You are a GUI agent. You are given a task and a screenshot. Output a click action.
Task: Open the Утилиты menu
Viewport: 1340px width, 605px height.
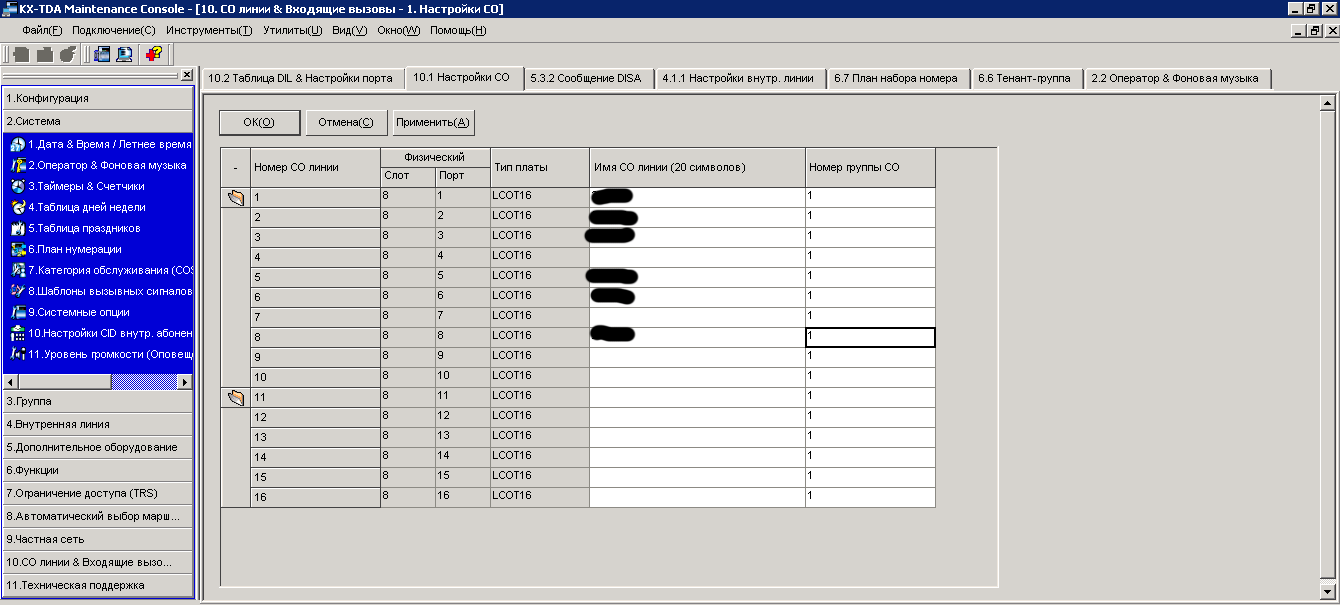pyautogui.click(x=292, y=30)
